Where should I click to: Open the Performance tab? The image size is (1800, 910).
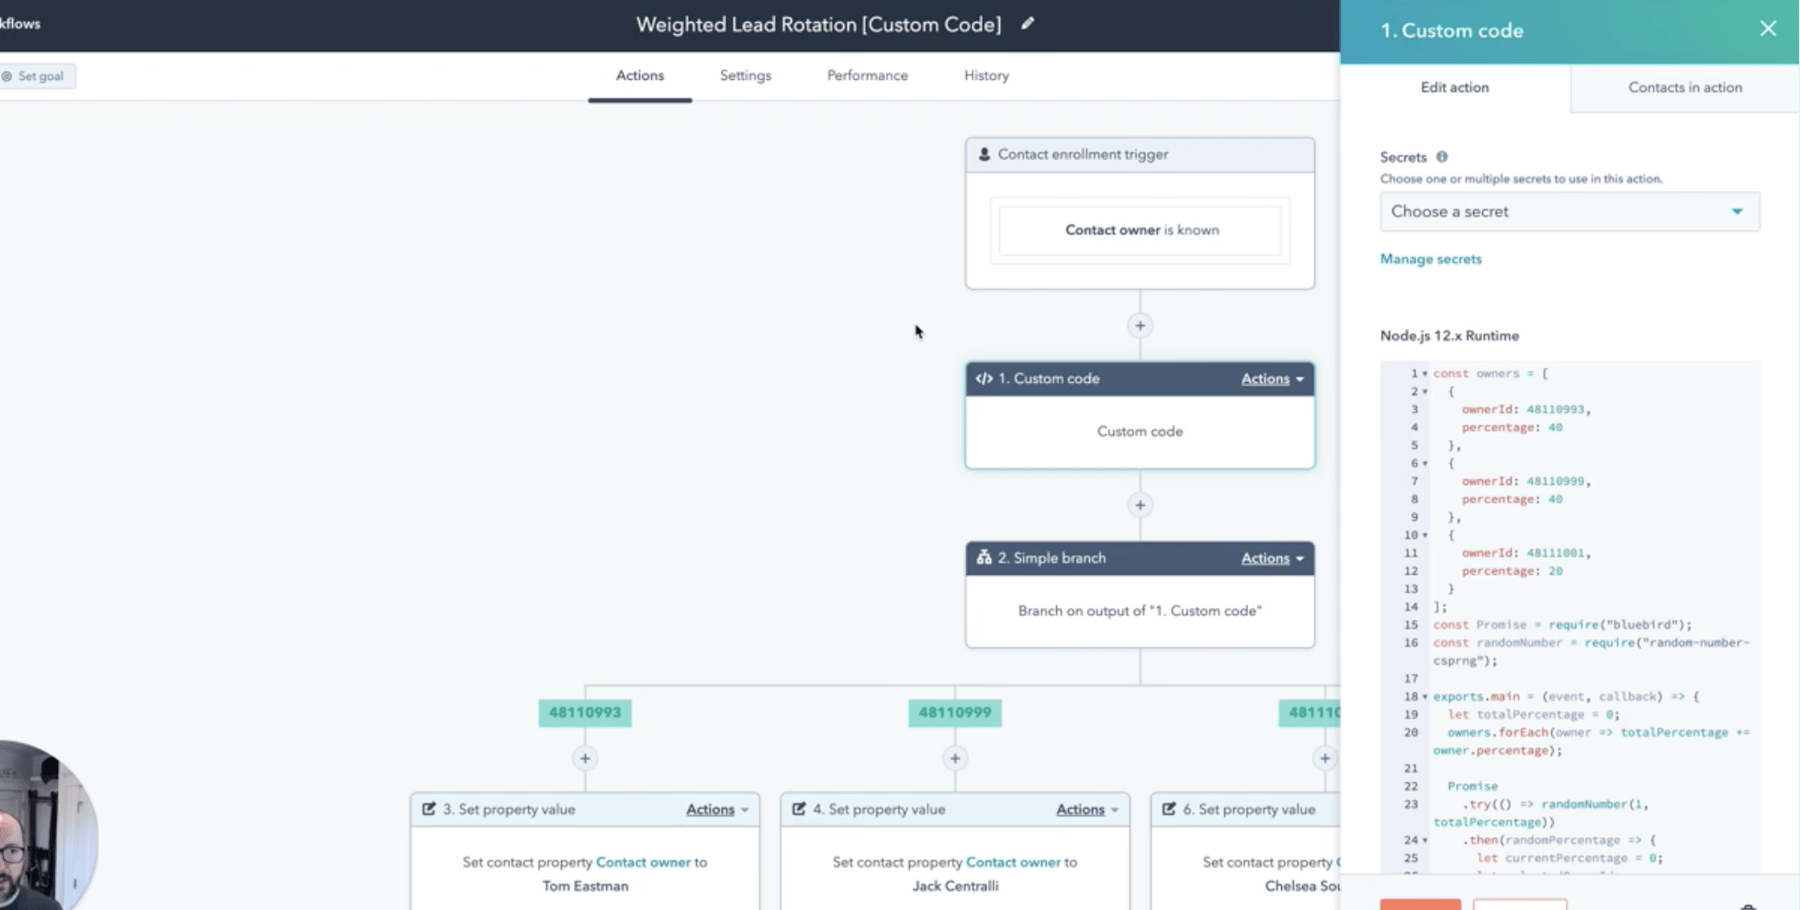coord(866,75)
